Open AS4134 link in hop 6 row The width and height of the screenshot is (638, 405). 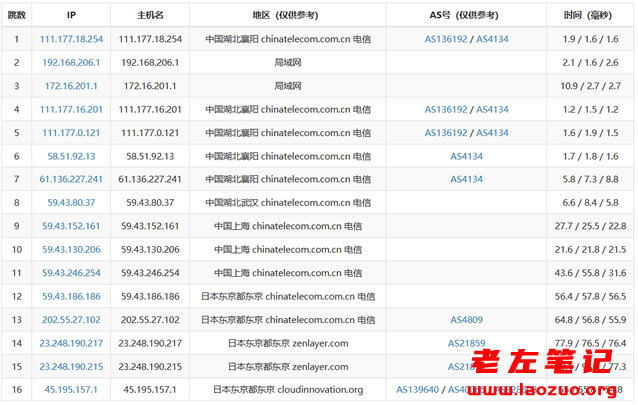tap(466, 156)
